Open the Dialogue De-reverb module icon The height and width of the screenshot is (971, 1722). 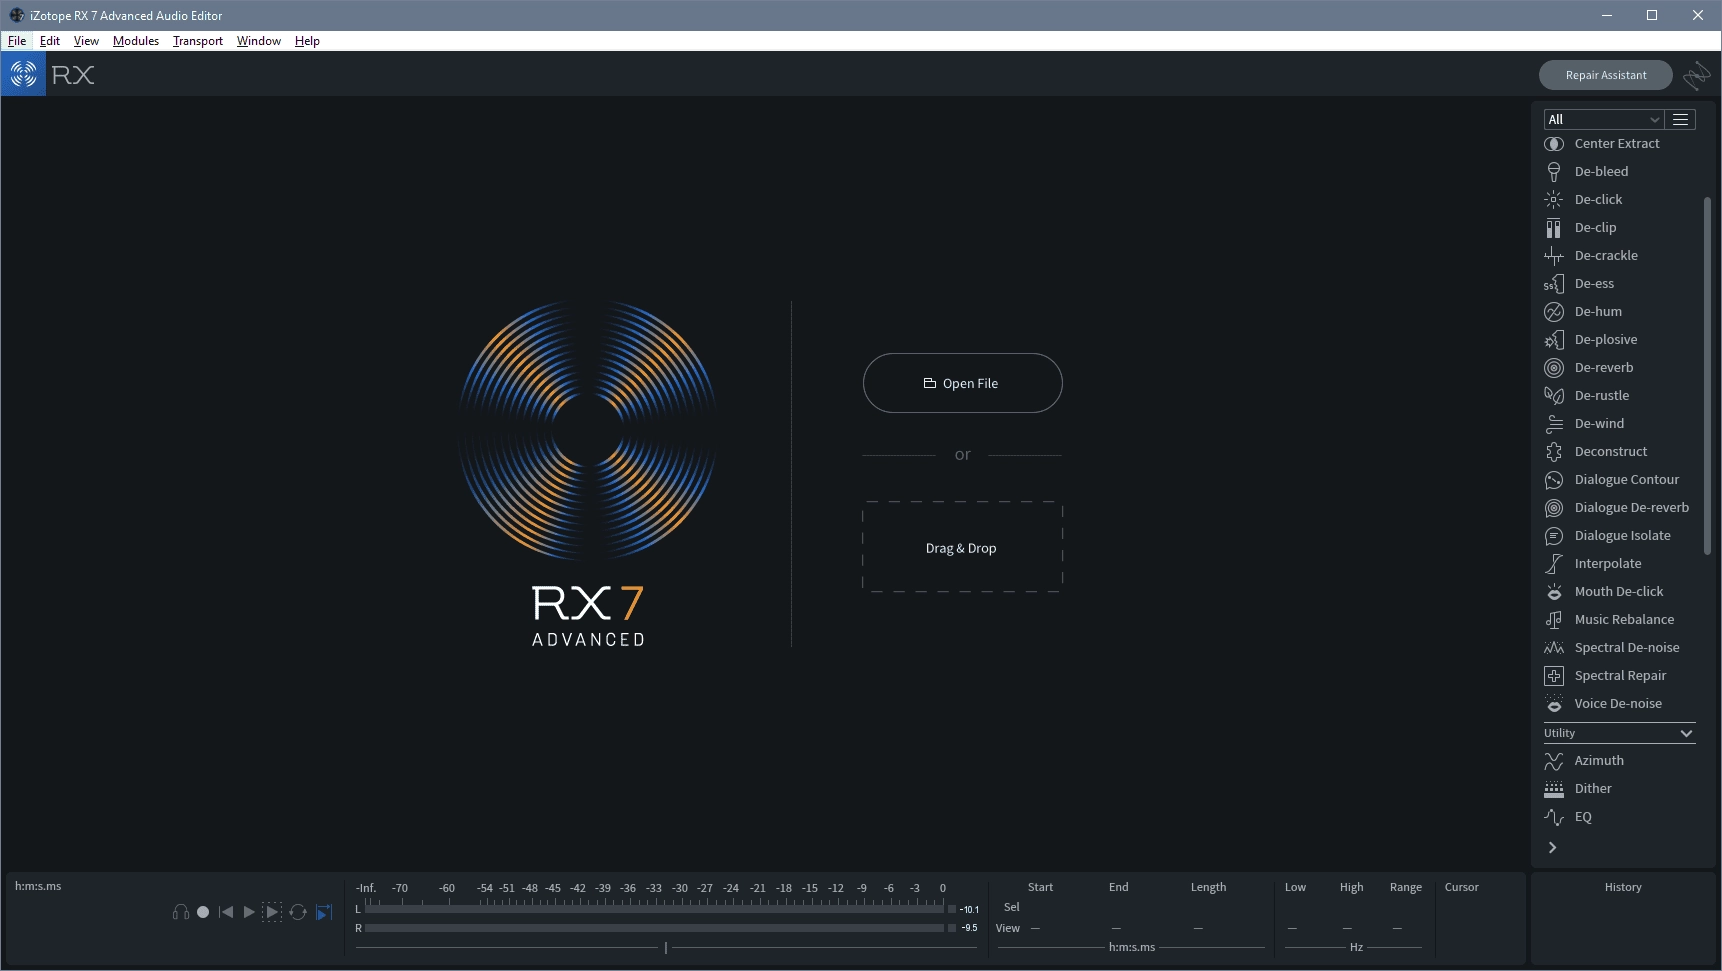[1554, 508]
